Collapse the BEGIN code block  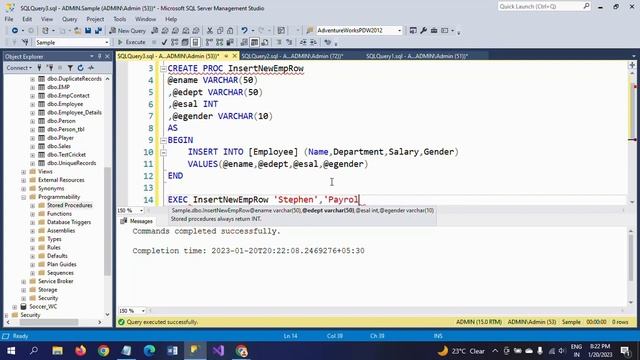pyautogui.click(x=163, y=140)
